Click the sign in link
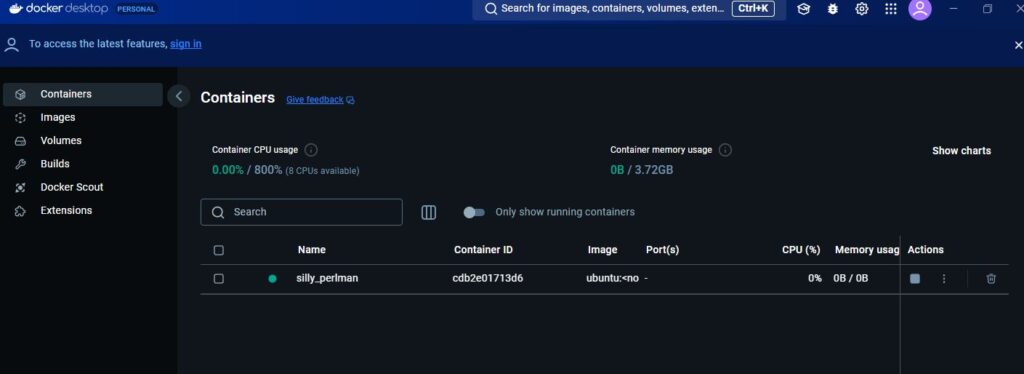This screenshot has height=374, width=1024. 186,44
